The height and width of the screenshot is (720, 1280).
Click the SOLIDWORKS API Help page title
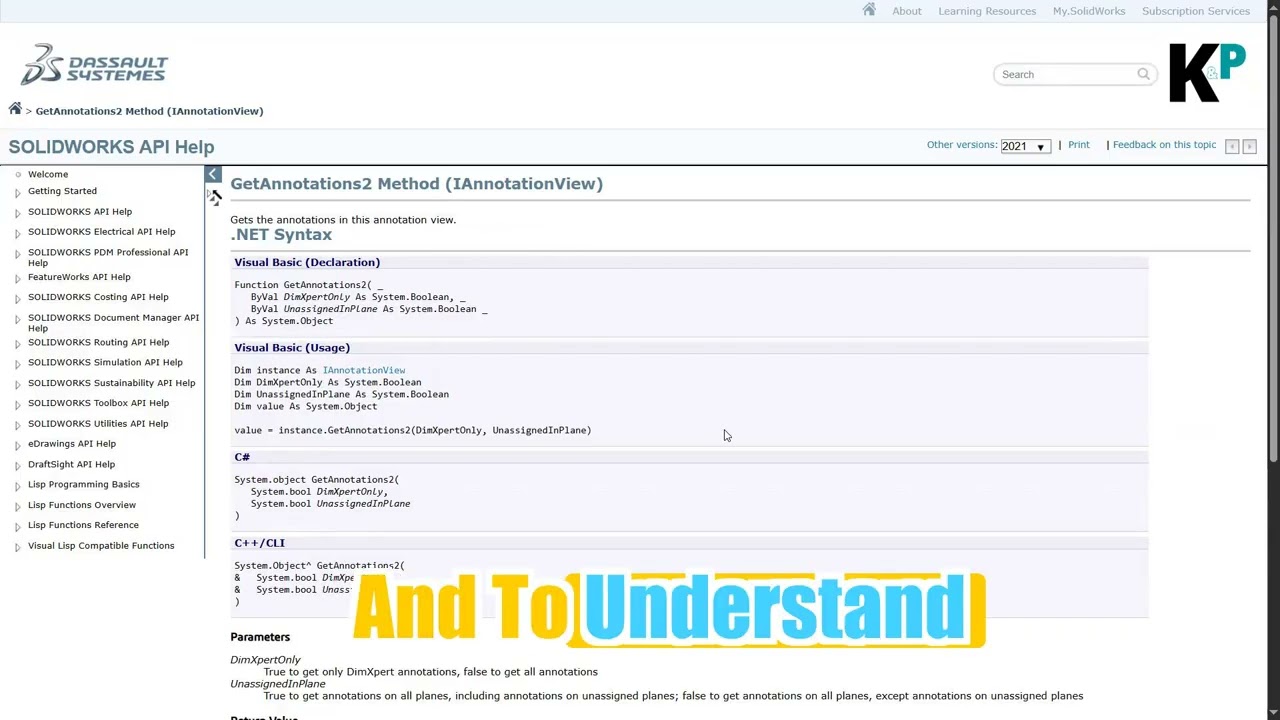111,147
